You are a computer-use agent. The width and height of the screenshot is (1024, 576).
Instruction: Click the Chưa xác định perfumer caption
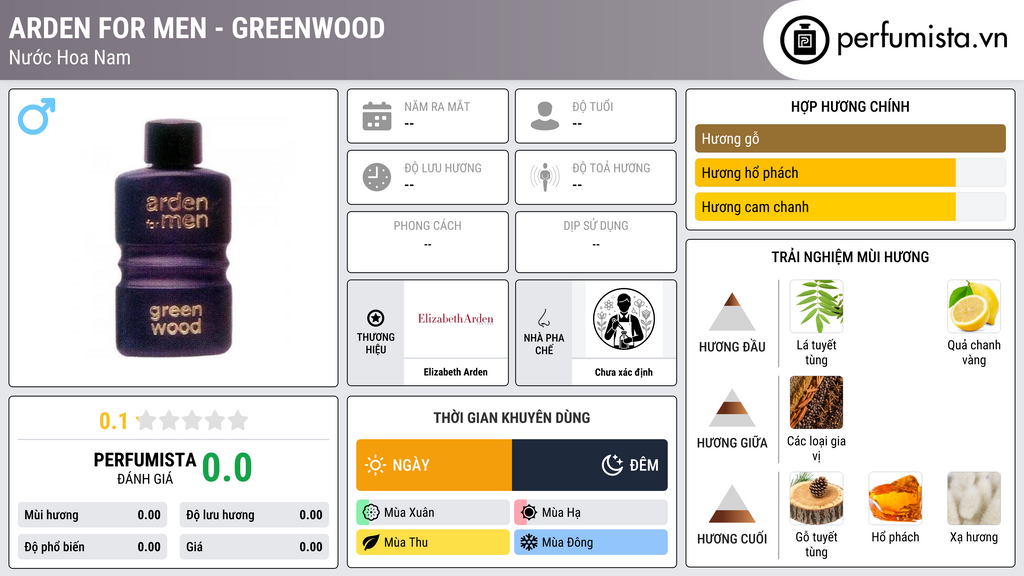tap(624, 372)
